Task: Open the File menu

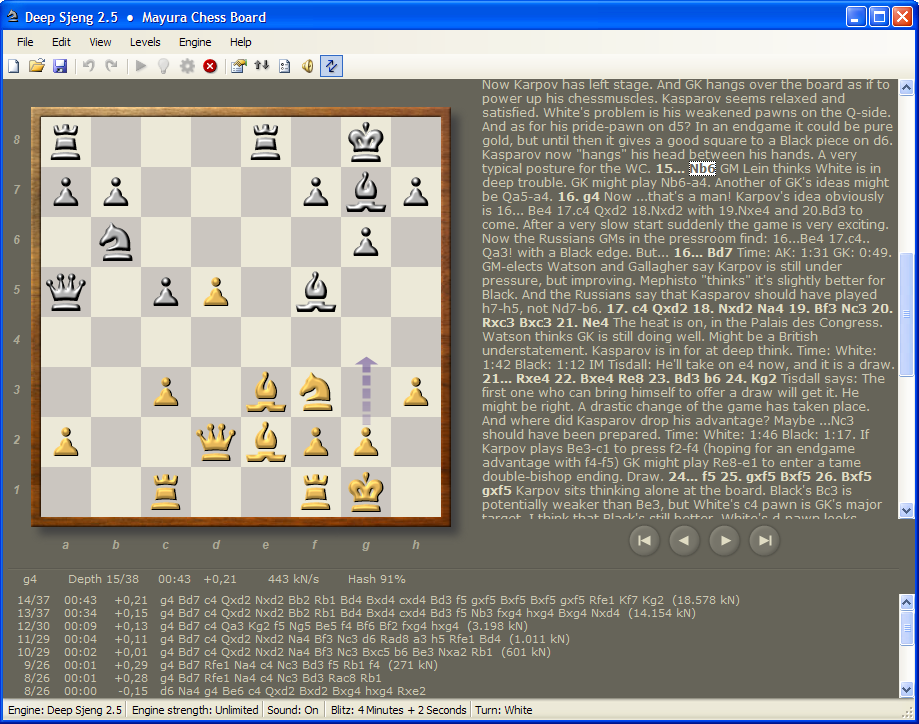Action: pyautogui.click(x=25, y=42)
